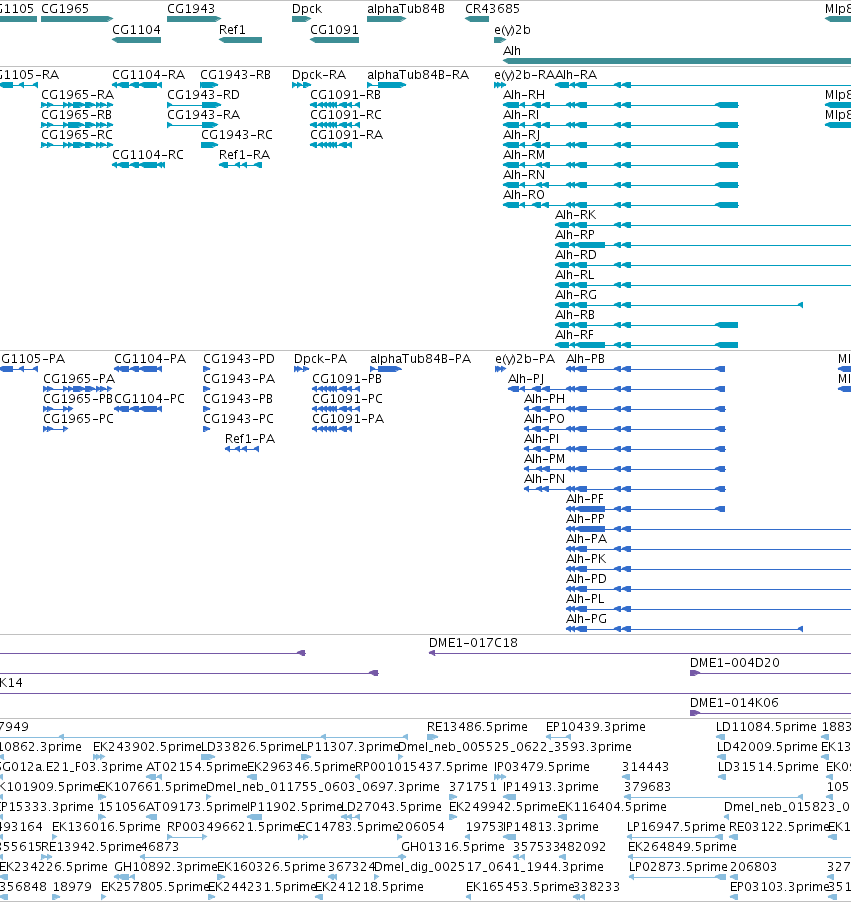Select the CG1091 gene bar
Screen dimensions: 851x902
pos(334,40)
